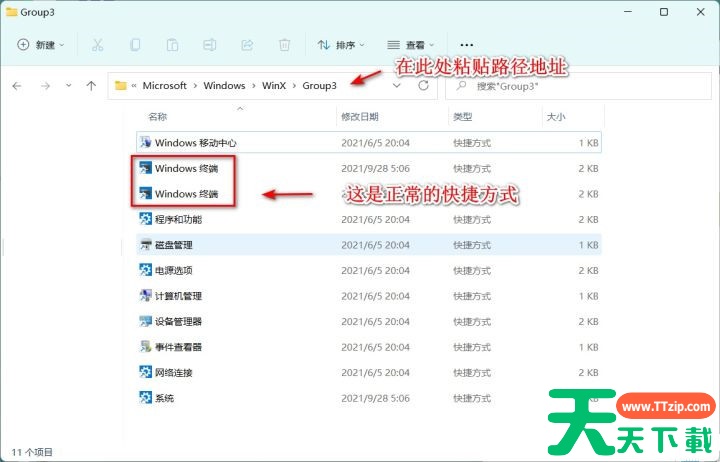720x462 pixels.
Task: Expand hidden path chevrons before Microsoft
Action: [x=134, y=86]
